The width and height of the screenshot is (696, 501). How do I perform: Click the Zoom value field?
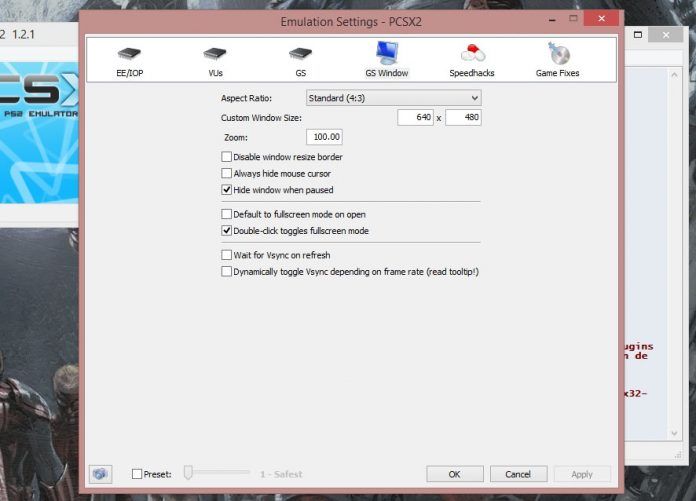pyautogui.click(x=324, y=137)
